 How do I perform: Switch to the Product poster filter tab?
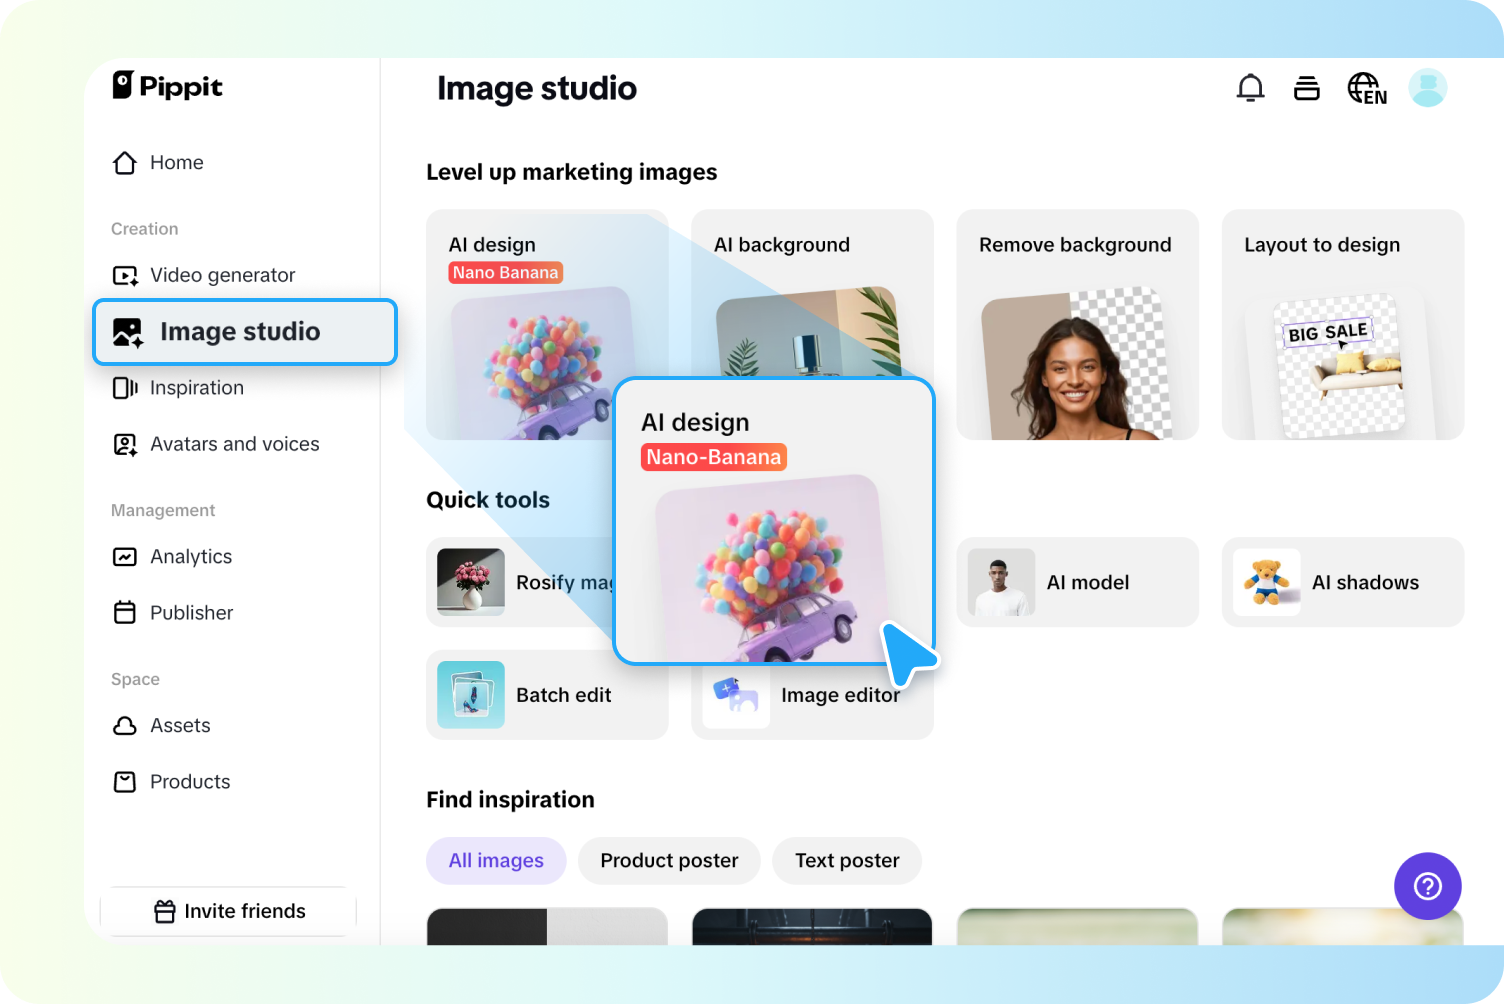pyautogui.click(x=668, y=860)
